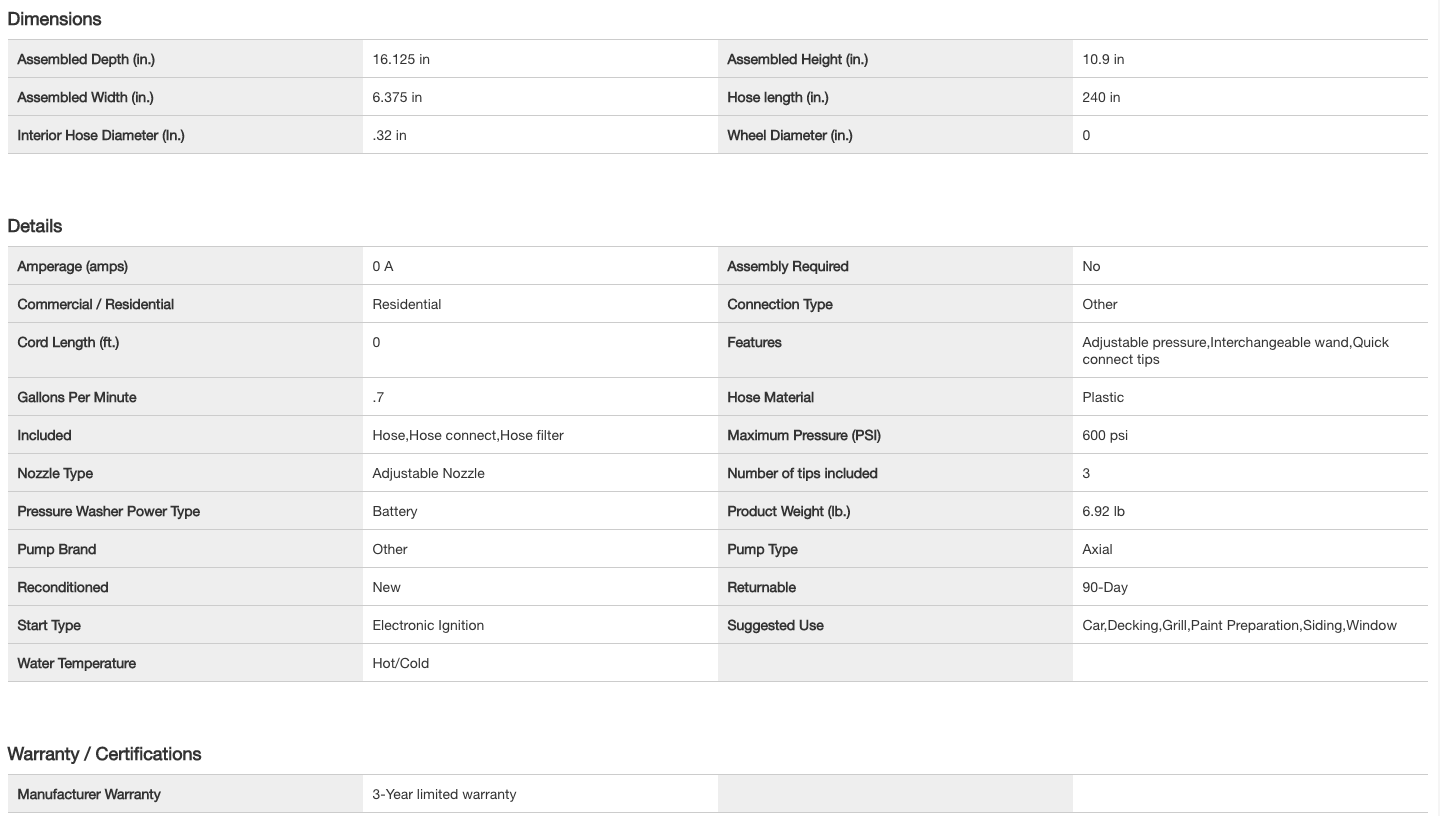The height and width of the screenshot is (816, 1440).
Task: Click the 240 in hose length value
Action: [1101, 97]
